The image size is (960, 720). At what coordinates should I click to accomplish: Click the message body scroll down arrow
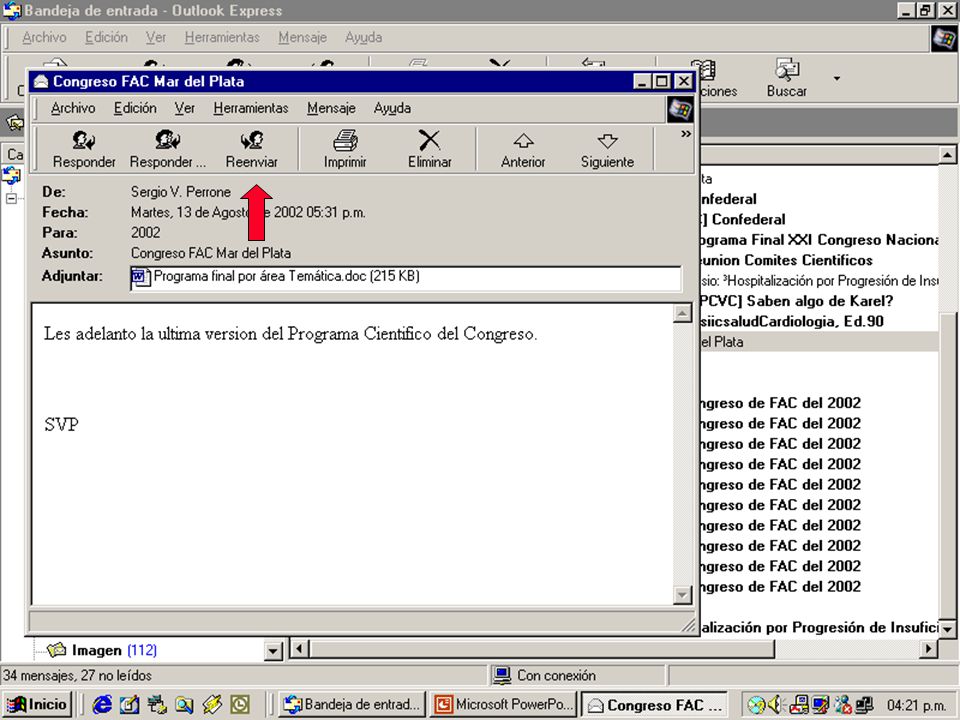tap(682, 594)
